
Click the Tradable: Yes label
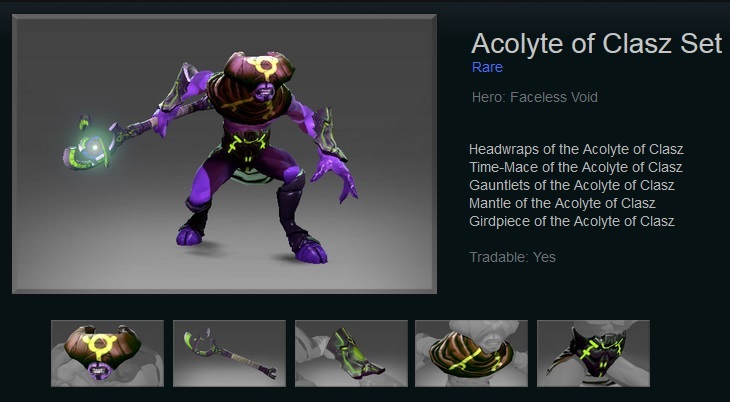[x=513, y=257]
